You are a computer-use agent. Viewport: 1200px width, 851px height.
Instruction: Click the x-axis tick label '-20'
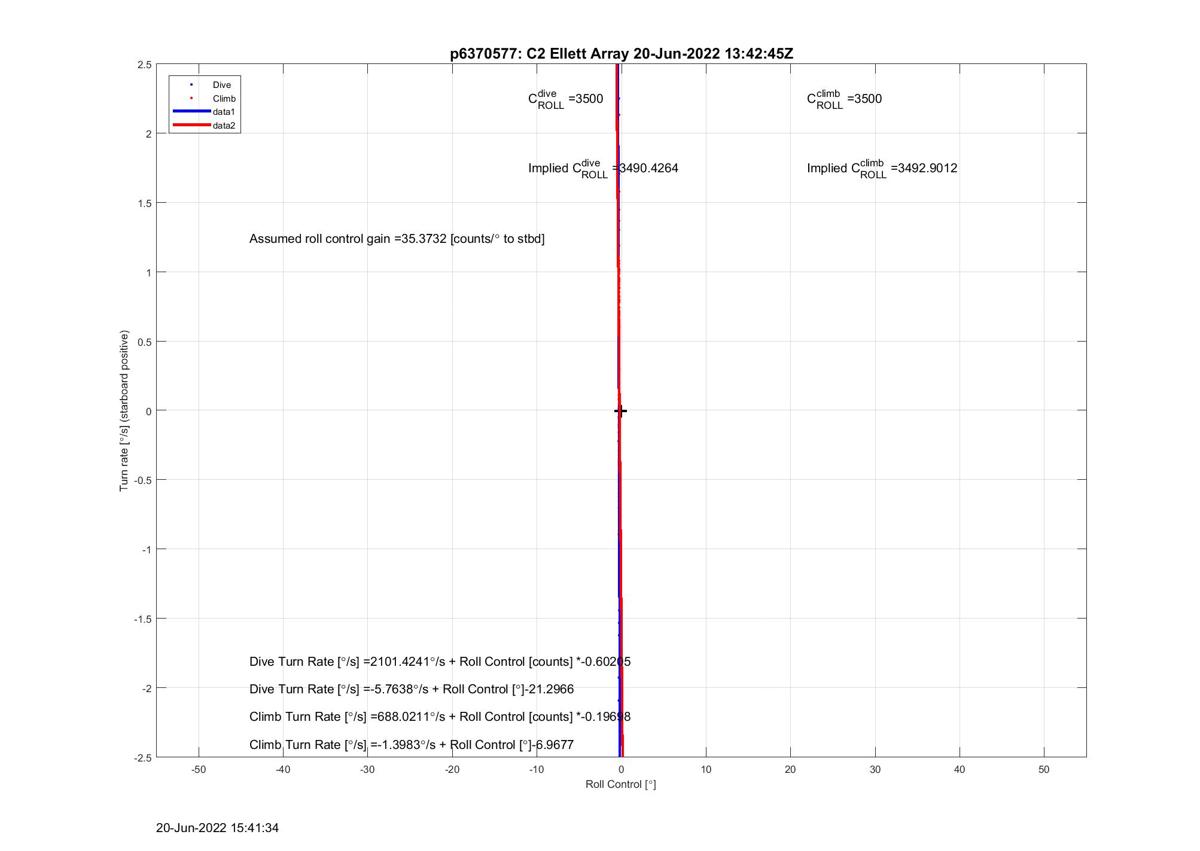click(x=452, y=770)
